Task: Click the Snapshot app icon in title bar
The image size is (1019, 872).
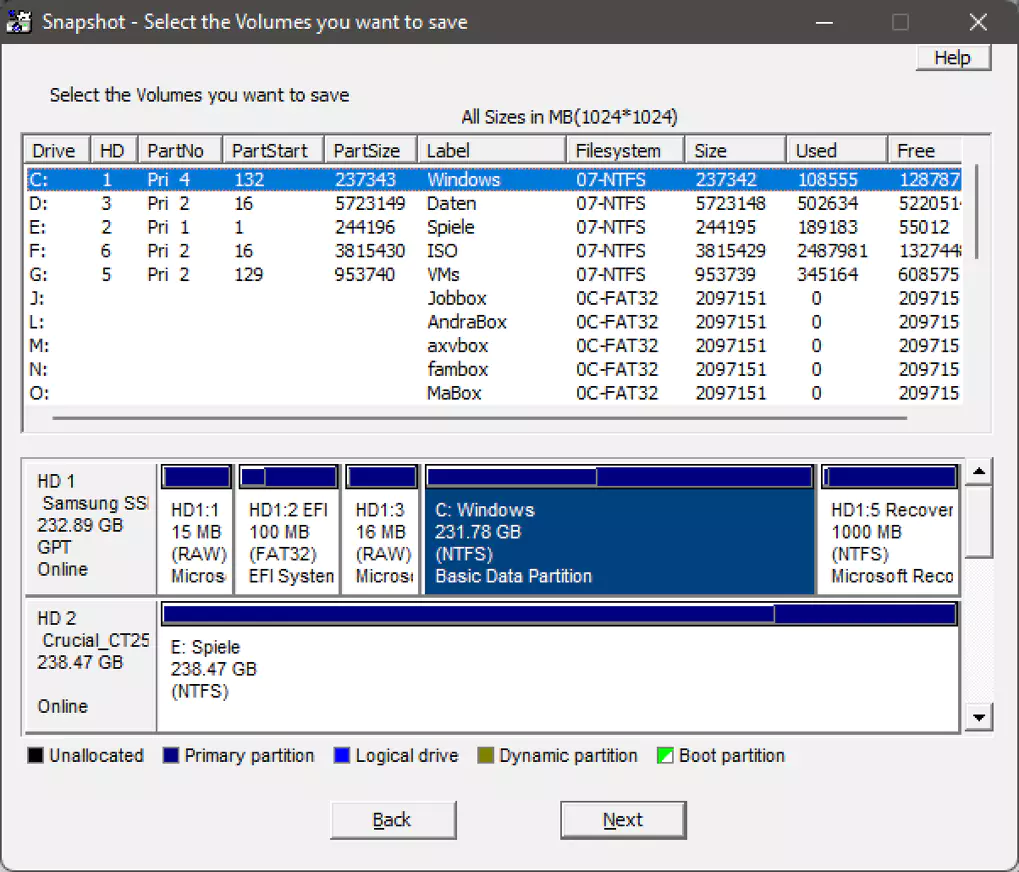Action: click(x=18, y=22)
